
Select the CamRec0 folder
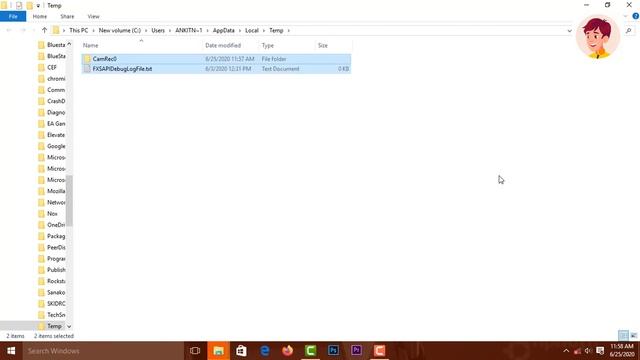[x=216, y=59]
